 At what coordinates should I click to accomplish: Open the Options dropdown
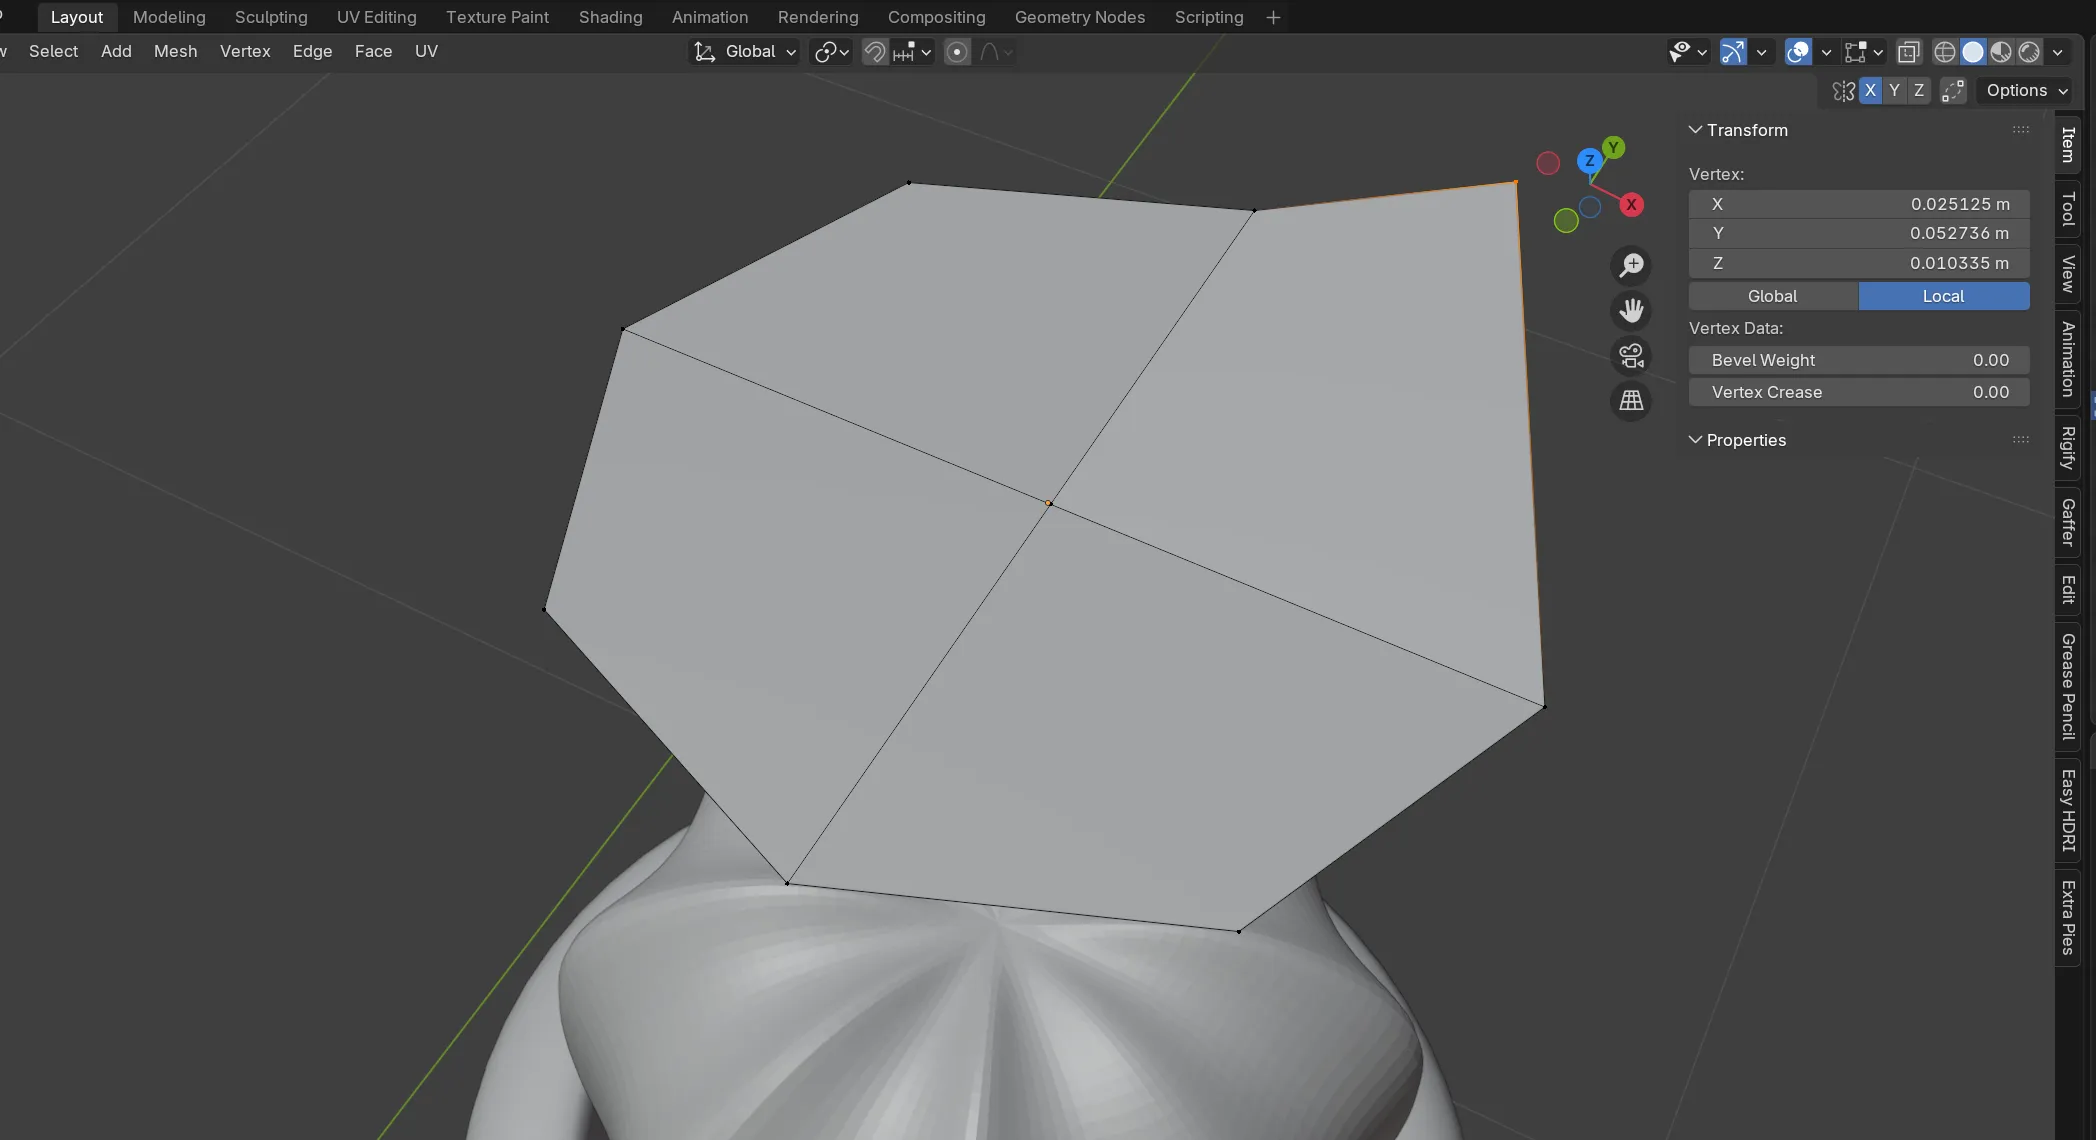2024,90
